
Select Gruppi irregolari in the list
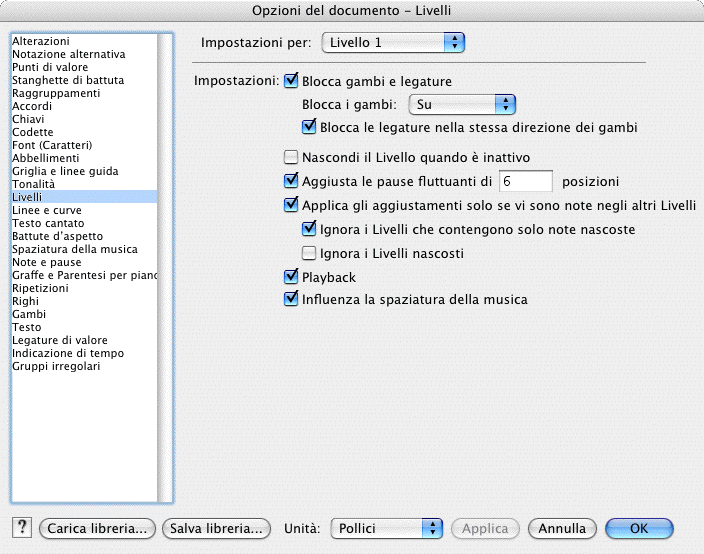coord(56,366)
